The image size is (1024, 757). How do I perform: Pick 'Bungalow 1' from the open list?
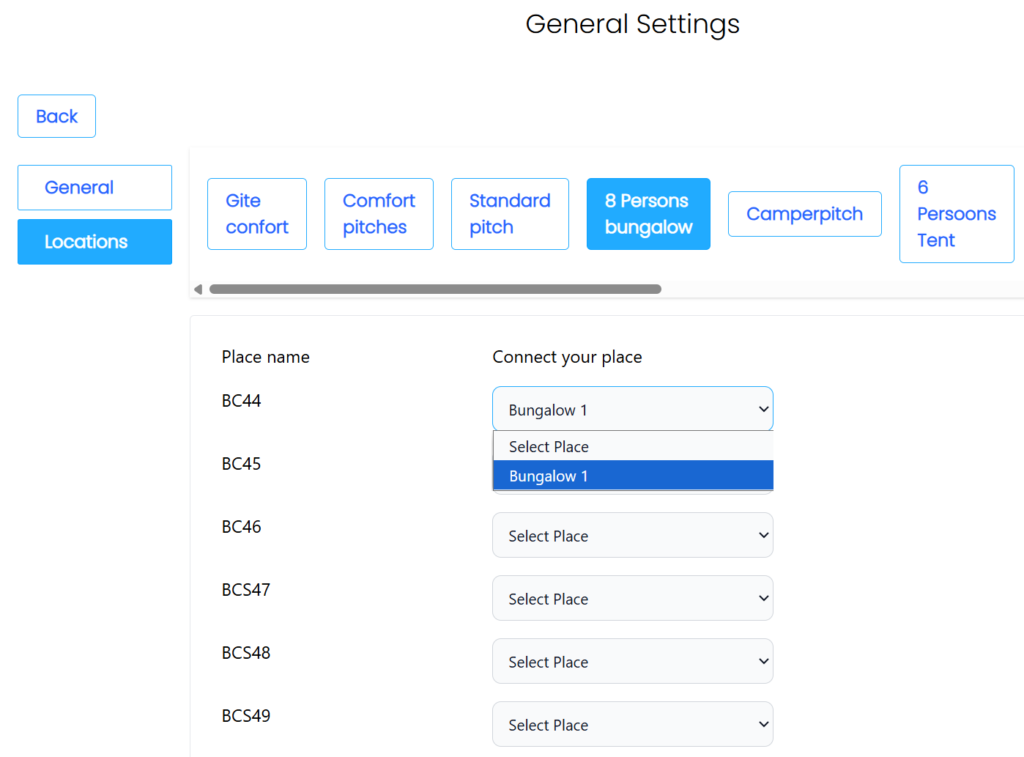point(632,476)
